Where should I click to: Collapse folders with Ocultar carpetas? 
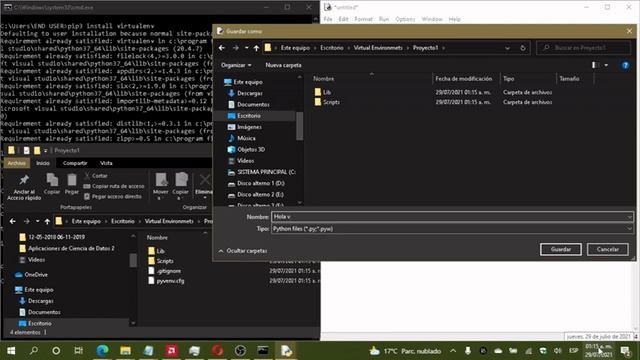pyautogui.click(x=243, y=251)
